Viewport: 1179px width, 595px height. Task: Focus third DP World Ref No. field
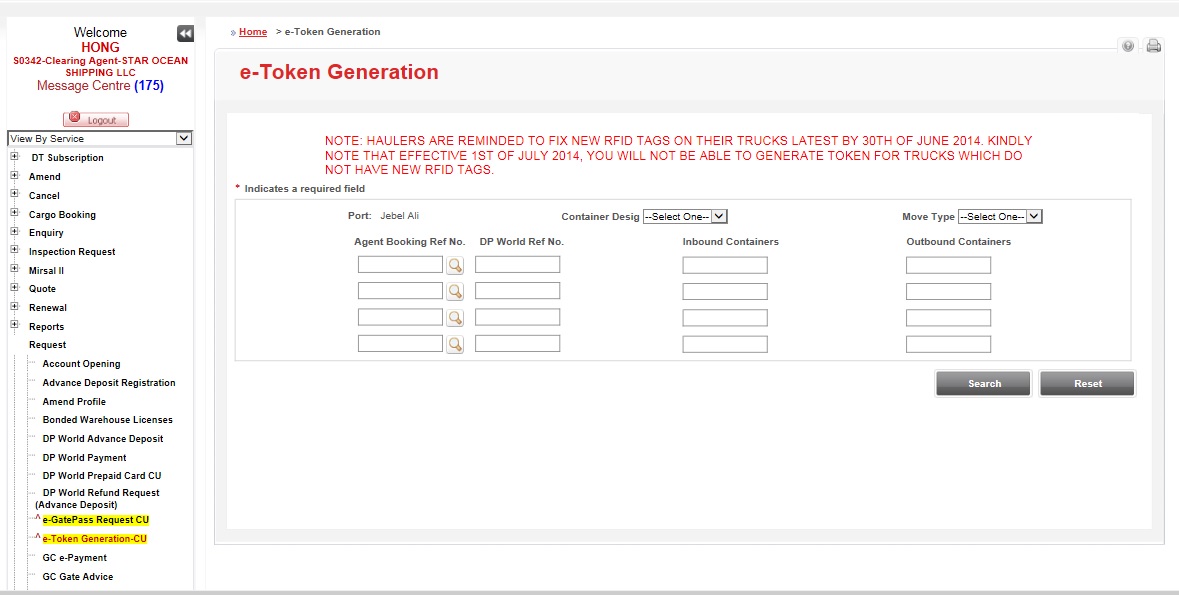517,317
